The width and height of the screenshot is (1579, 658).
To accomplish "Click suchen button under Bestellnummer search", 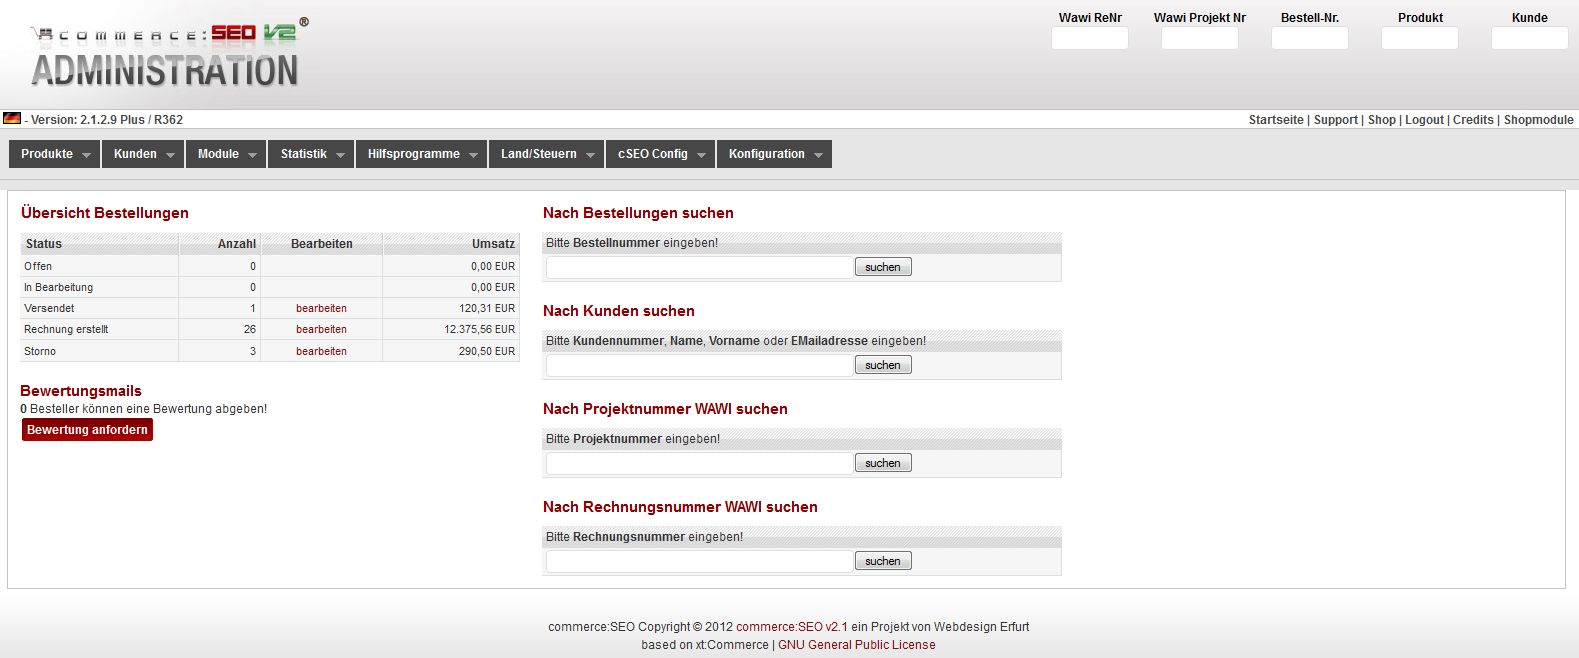I will 882,267.
